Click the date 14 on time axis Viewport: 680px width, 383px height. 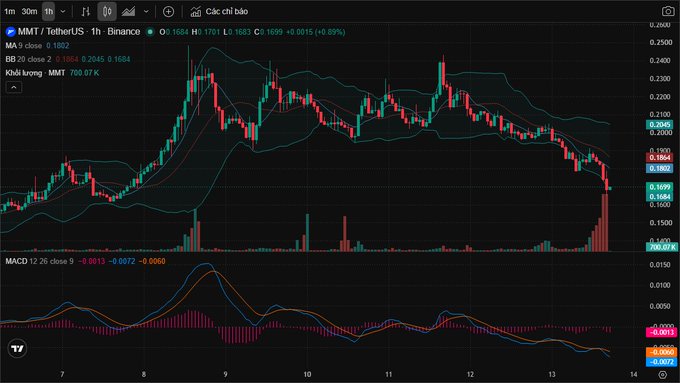(x=634, y=374)
